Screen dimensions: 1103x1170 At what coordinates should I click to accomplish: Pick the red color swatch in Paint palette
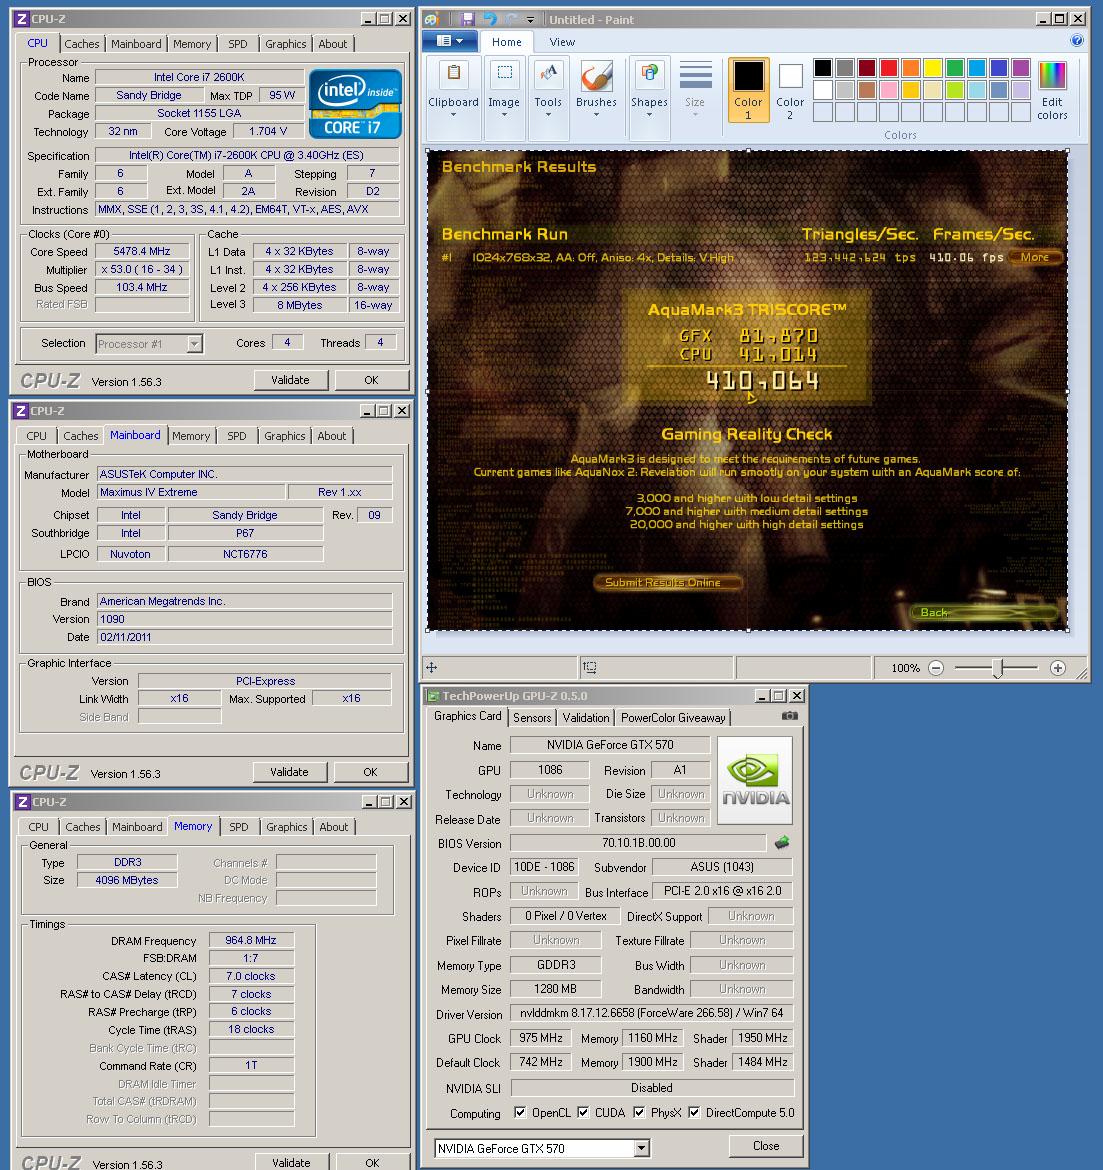(x=888, y=68)
